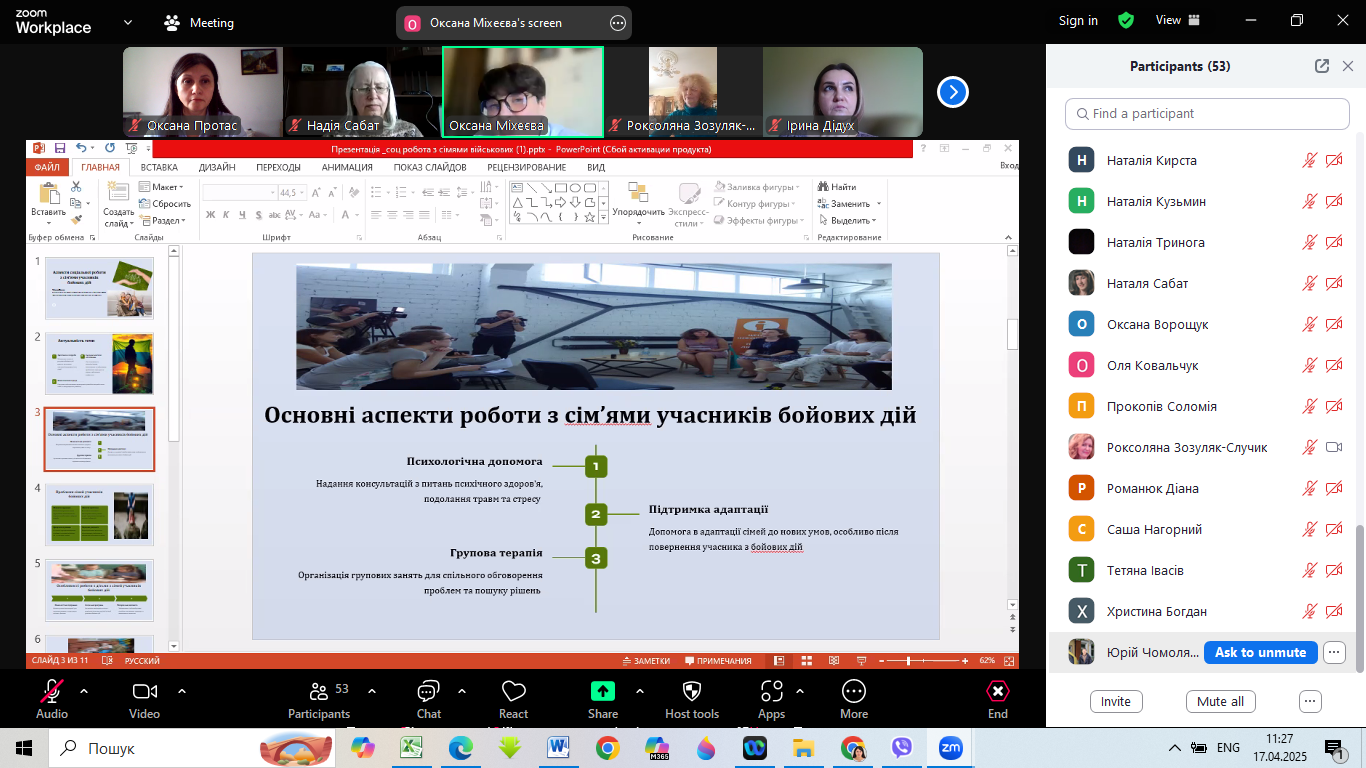Click the Find a participant field
1366x768 pixels.
click(x=1206, y=114)
